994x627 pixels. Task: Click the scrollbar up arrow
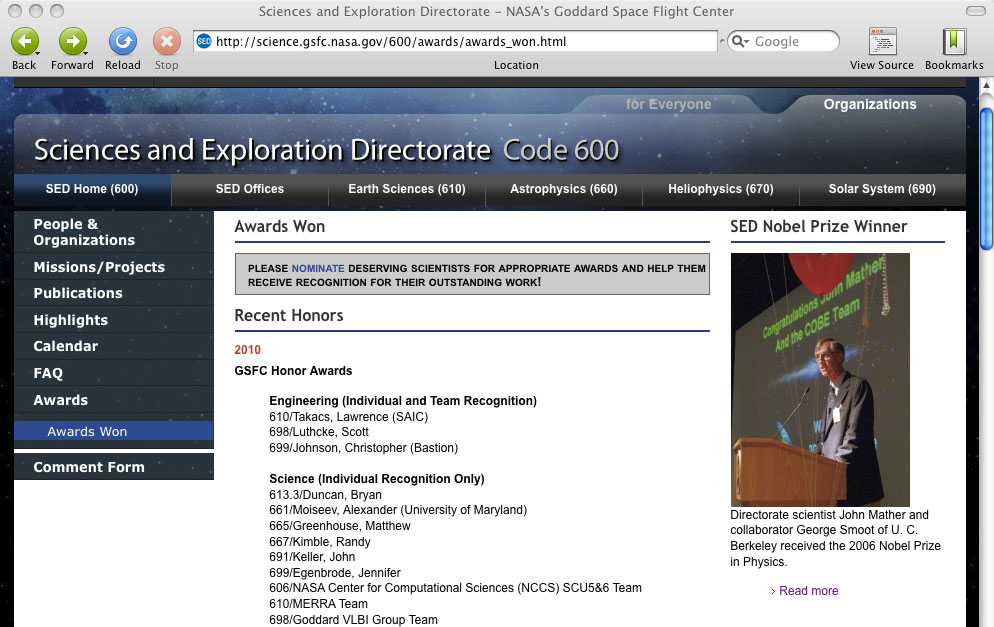[x=986, y=85]
